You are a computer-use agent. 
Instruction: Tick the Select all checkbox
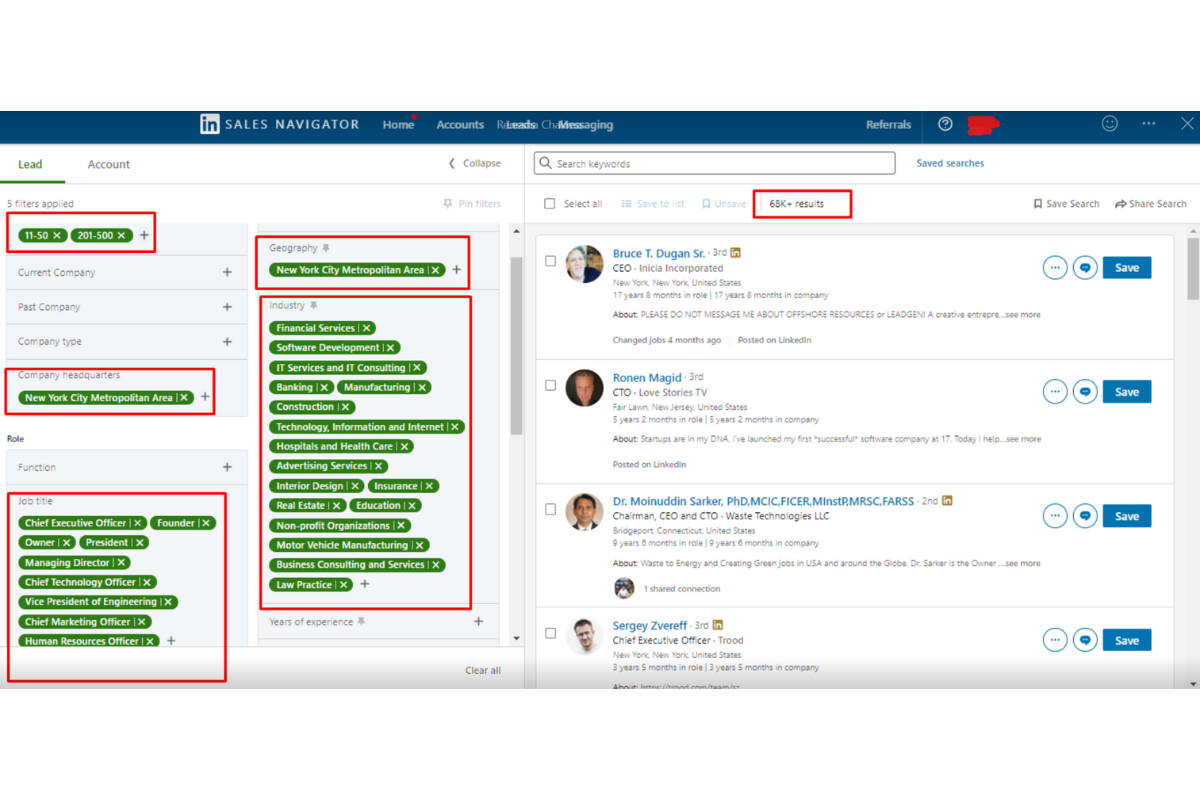click(x=549, y=204)
